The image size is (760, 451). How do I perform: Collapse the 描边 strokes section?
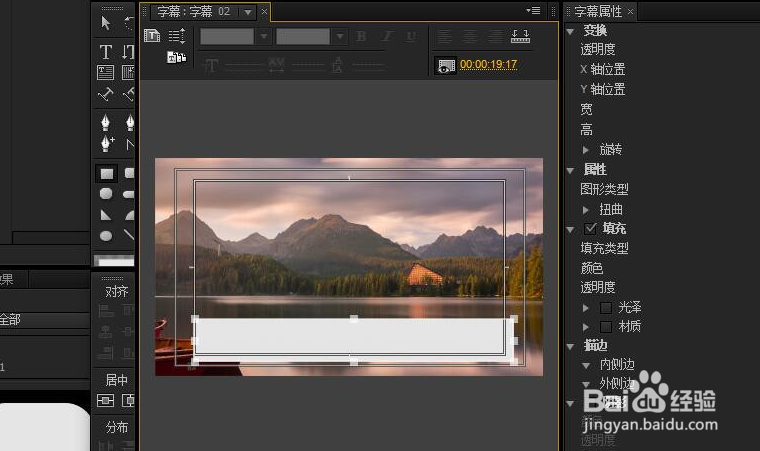coord(570,347)
